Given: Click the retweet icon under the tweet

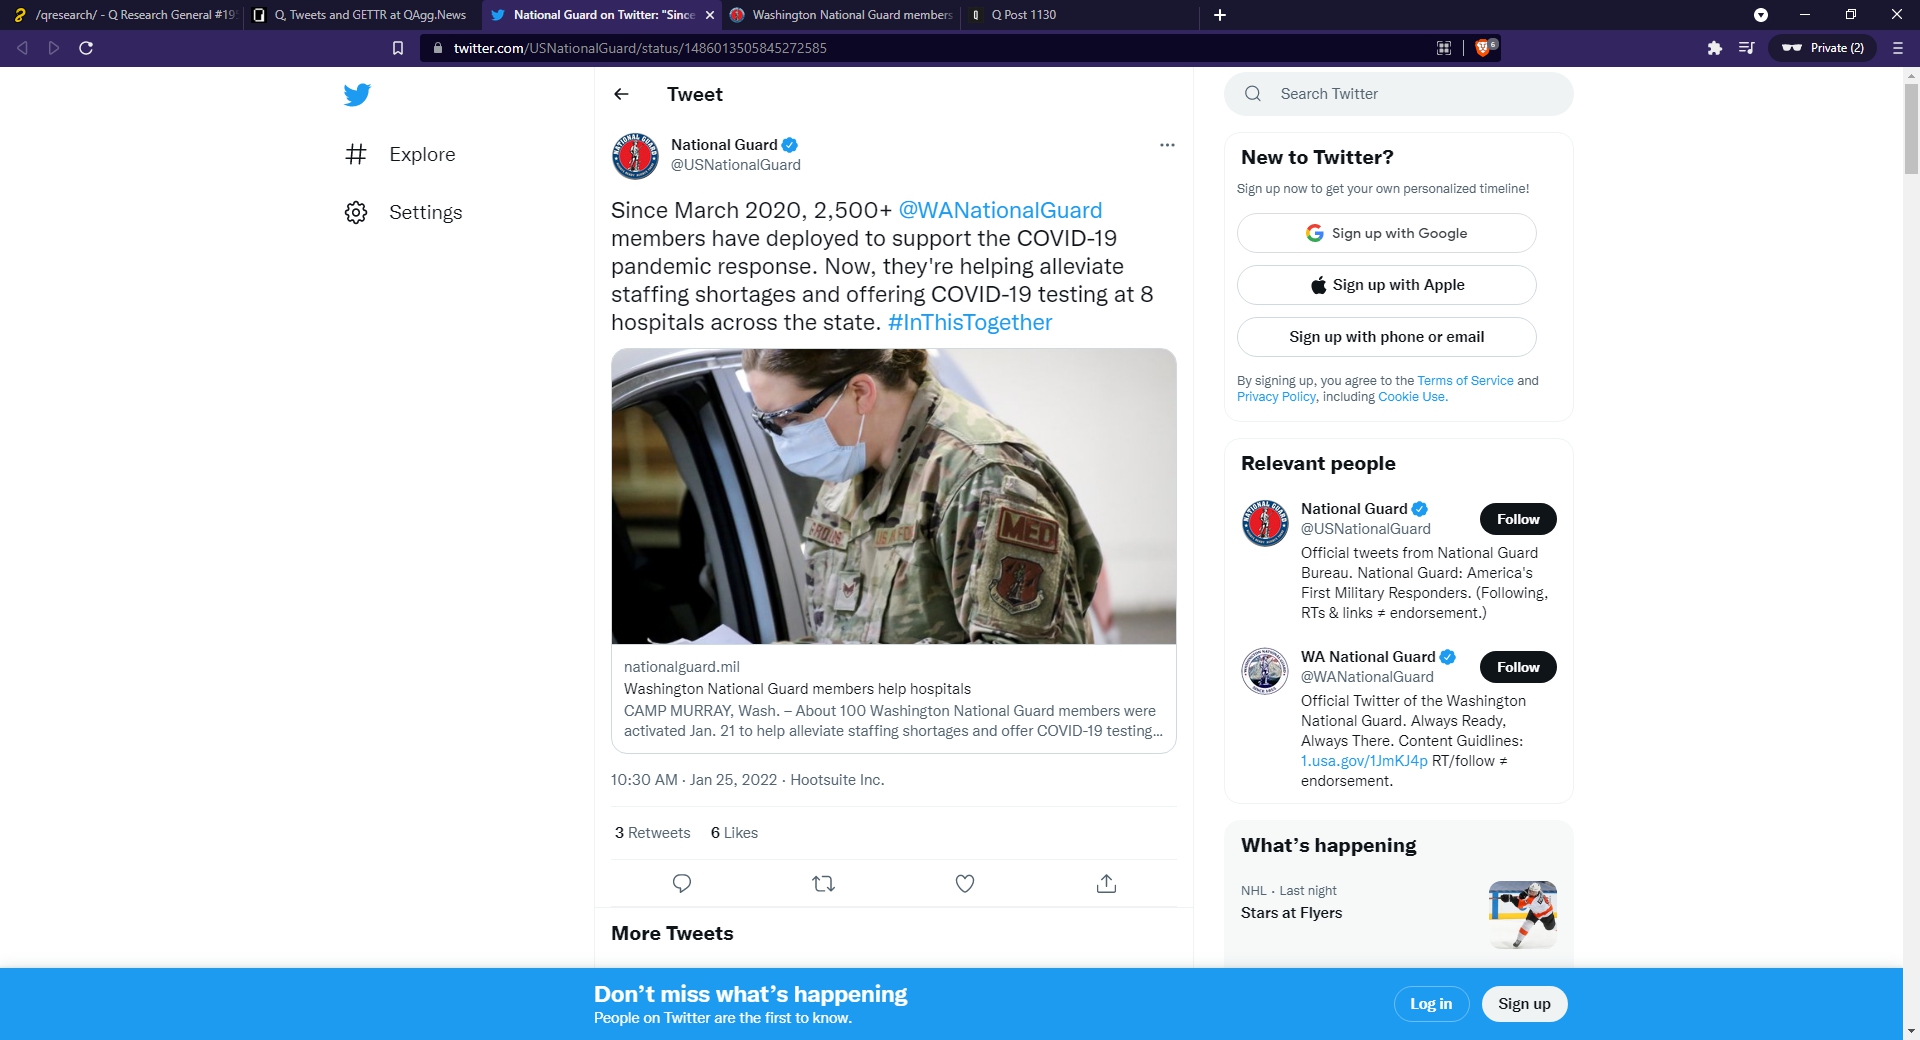Looking at the screenshot, I should pos(823,883).
